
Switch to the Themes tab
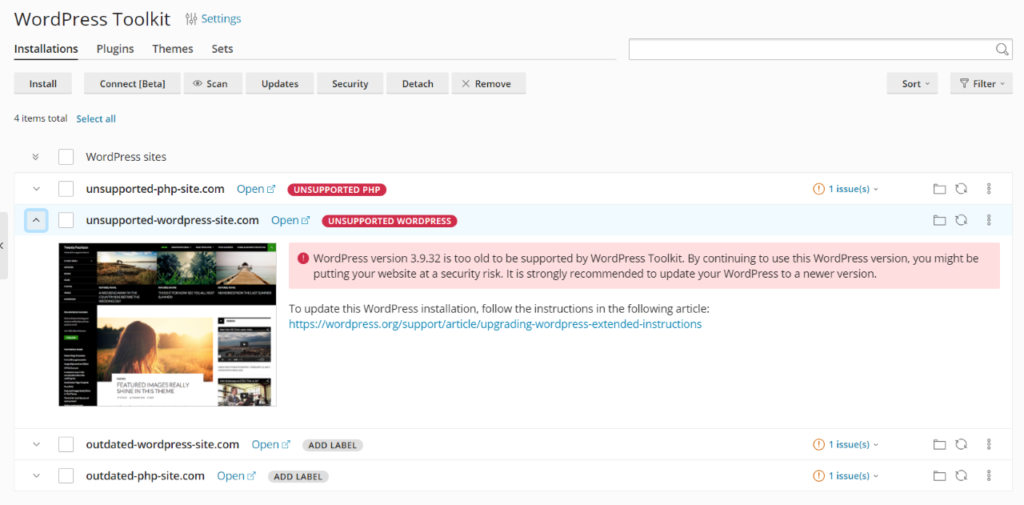click(172, 49)
